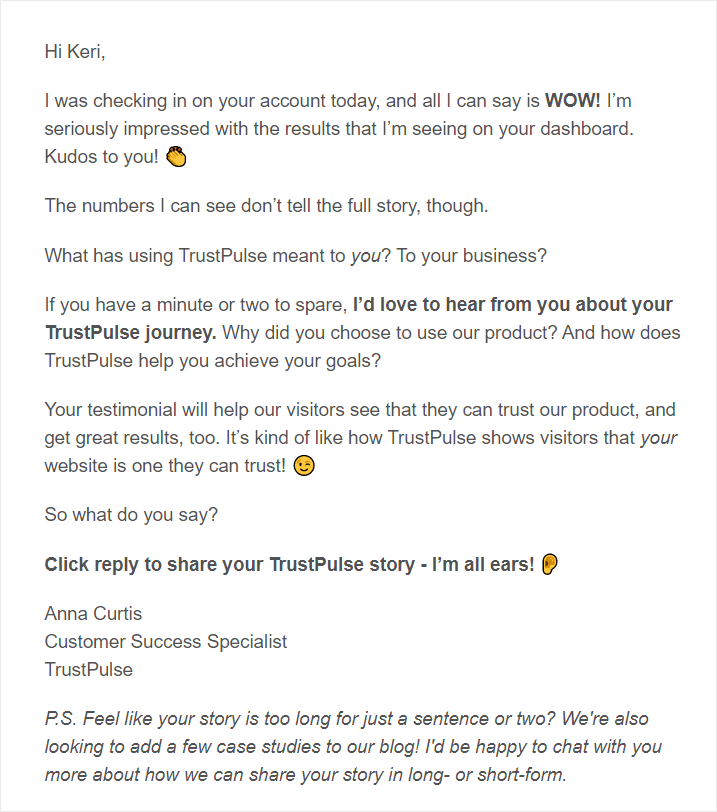717x812 pixels.
Task: Click the italic word "you" in the TrustPulse question
Action: [366, 255]
